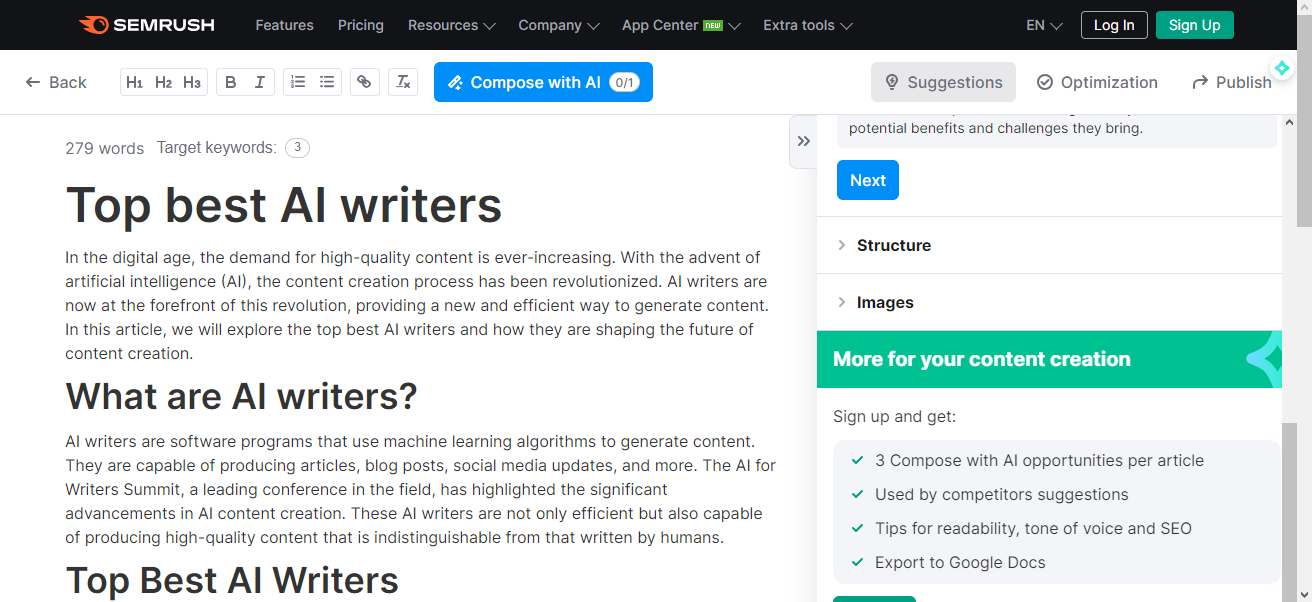Switch to the Suggestions tab
This screenshot has width=1312, height=602.
coord(943,82)
